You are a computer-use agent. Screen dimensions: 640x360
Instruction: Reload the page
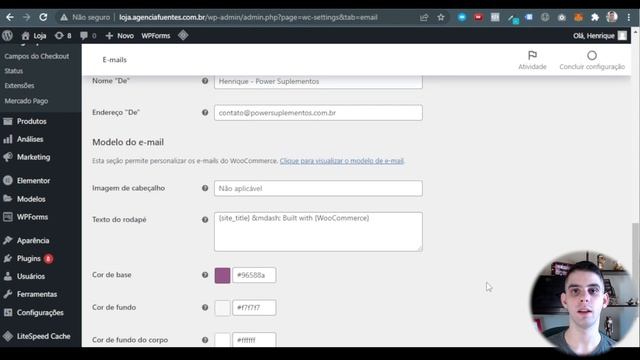pyautogui.click(x=43, y=17)
